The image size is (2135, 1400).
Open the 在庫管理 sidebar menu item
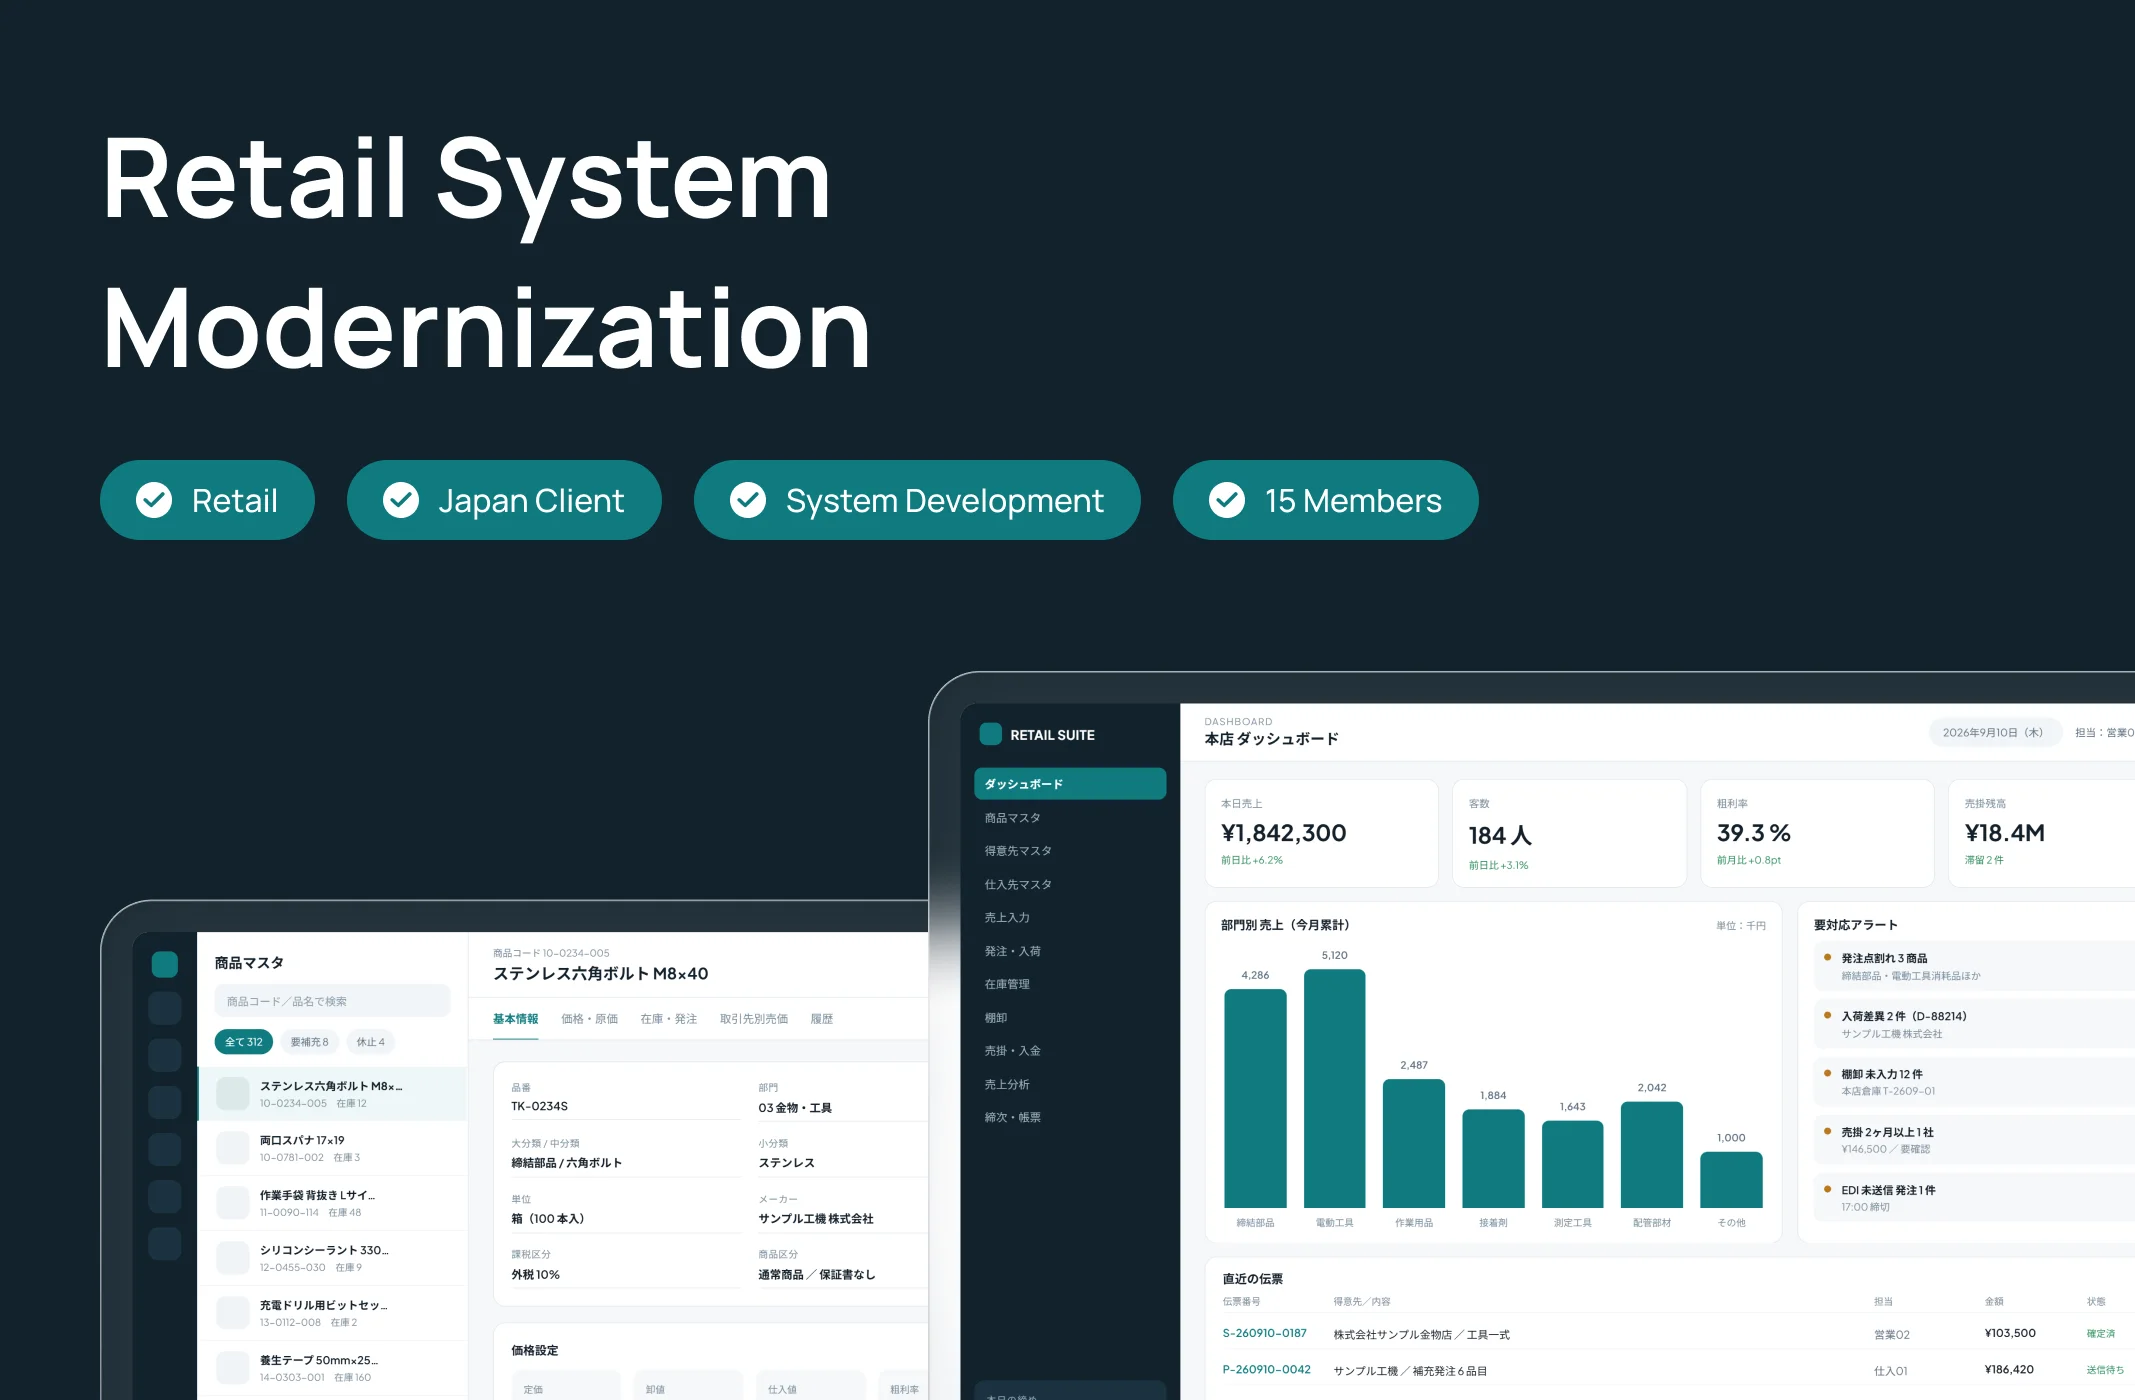click(1007, 984)
